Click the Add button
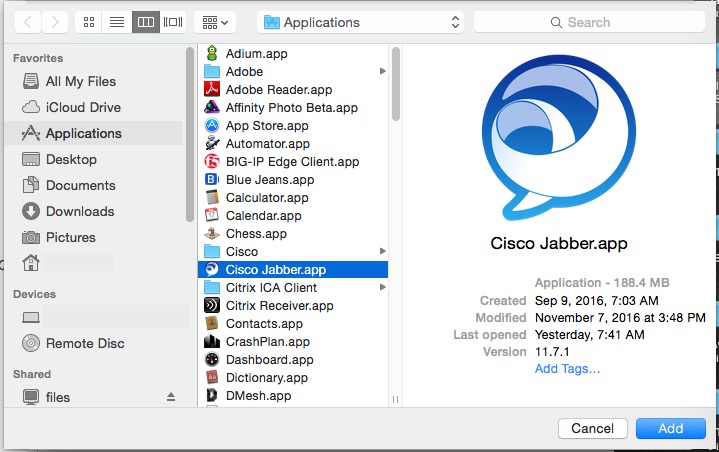 coord(670,428)
